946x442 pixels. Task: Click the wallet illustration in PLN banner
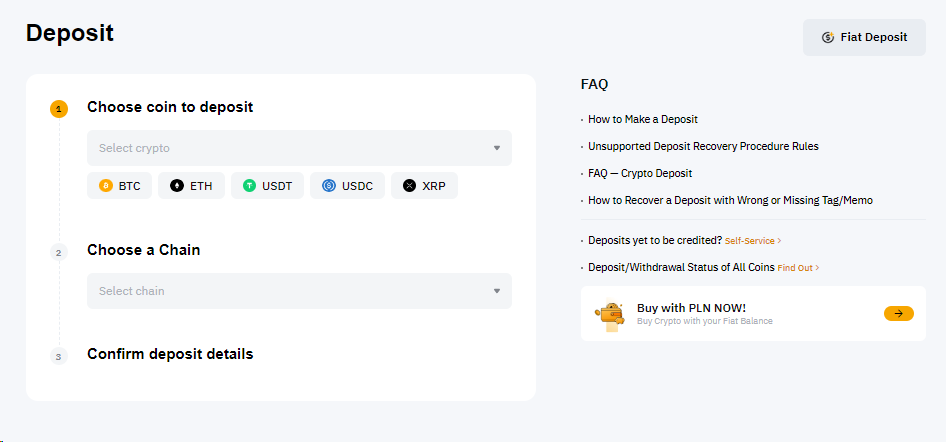[x=609, y=314]
